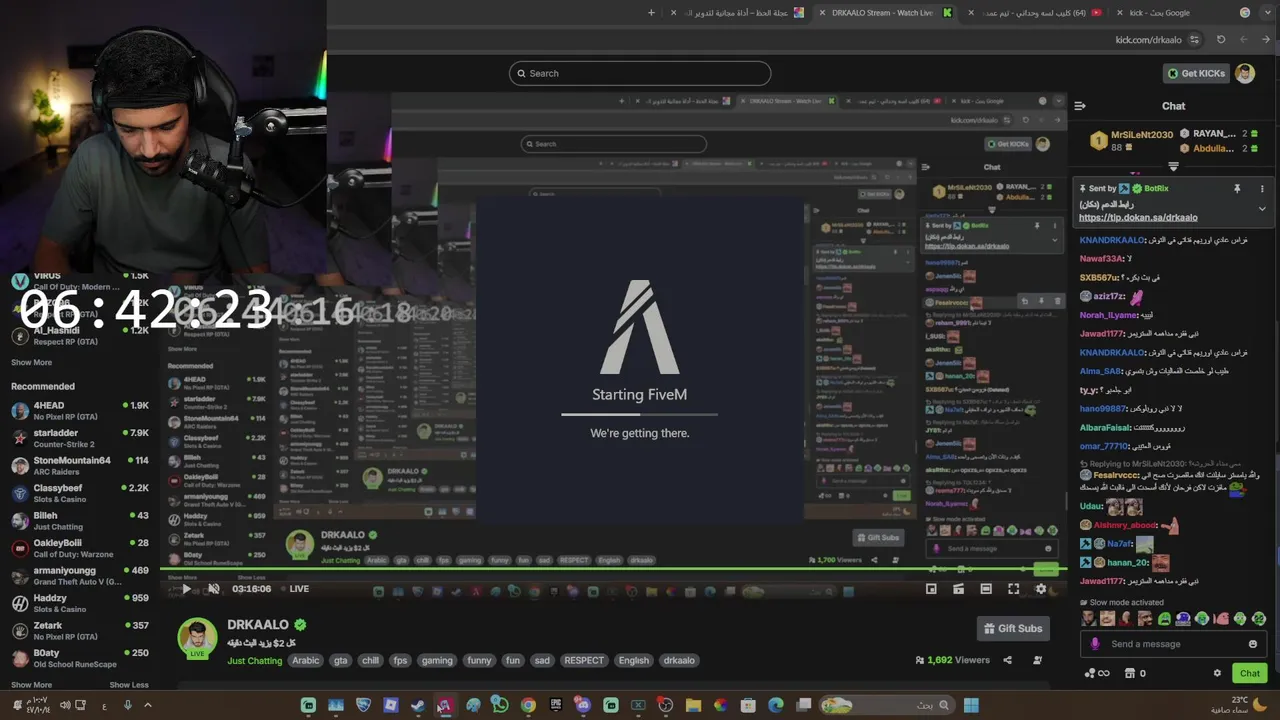Open WhatsApp from the taskbar

pyautogui.click(x=500, y=705)
